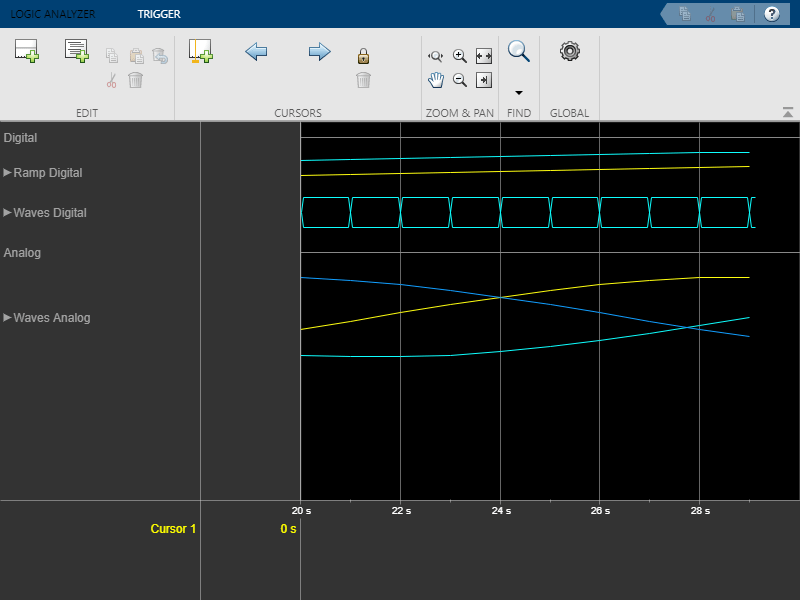
Task: Enable the Pan hand tool
Action: [436, 80]
